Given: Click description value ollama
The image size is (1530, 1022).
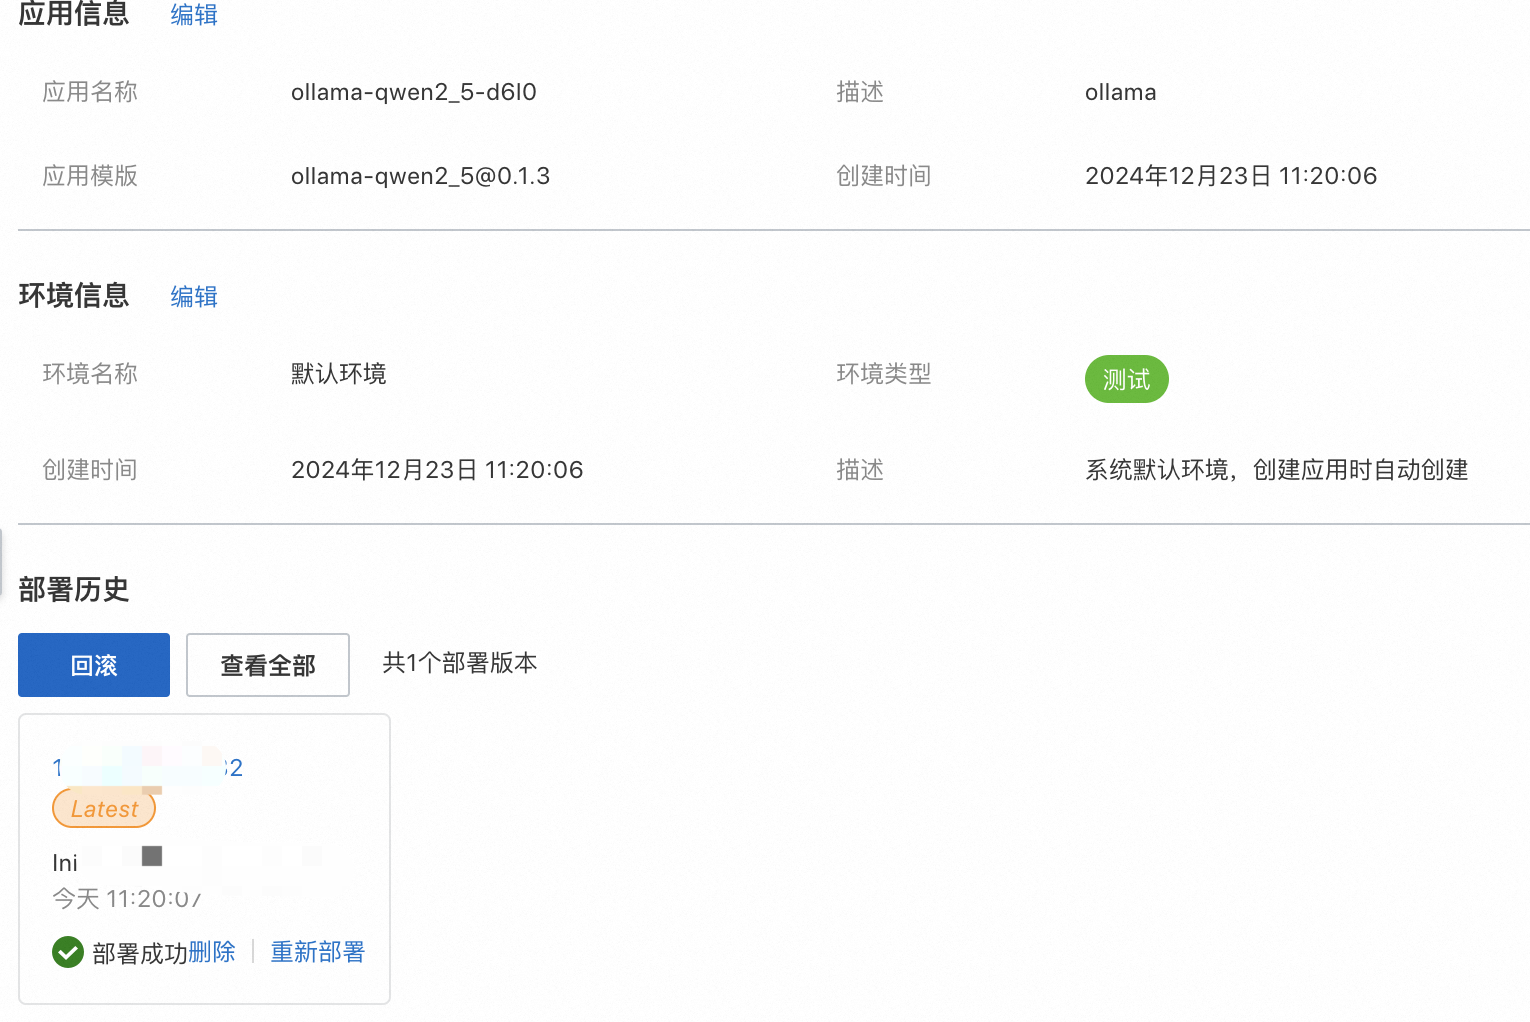Looking at the screenshot, I should click(x=1121, y=92).
